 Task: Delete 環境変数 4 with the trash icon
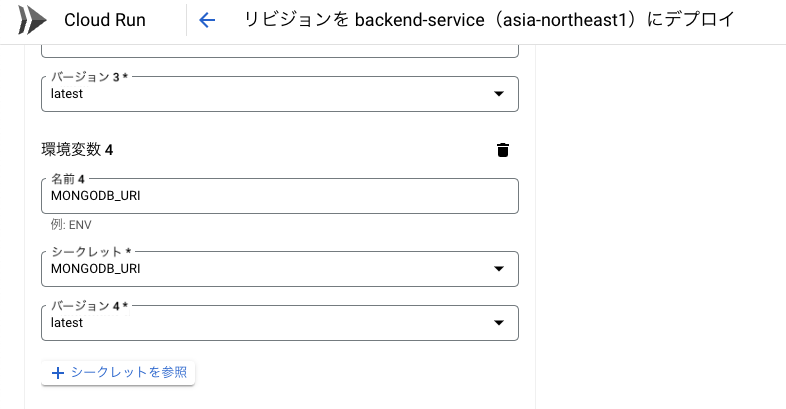coord(503,150)
